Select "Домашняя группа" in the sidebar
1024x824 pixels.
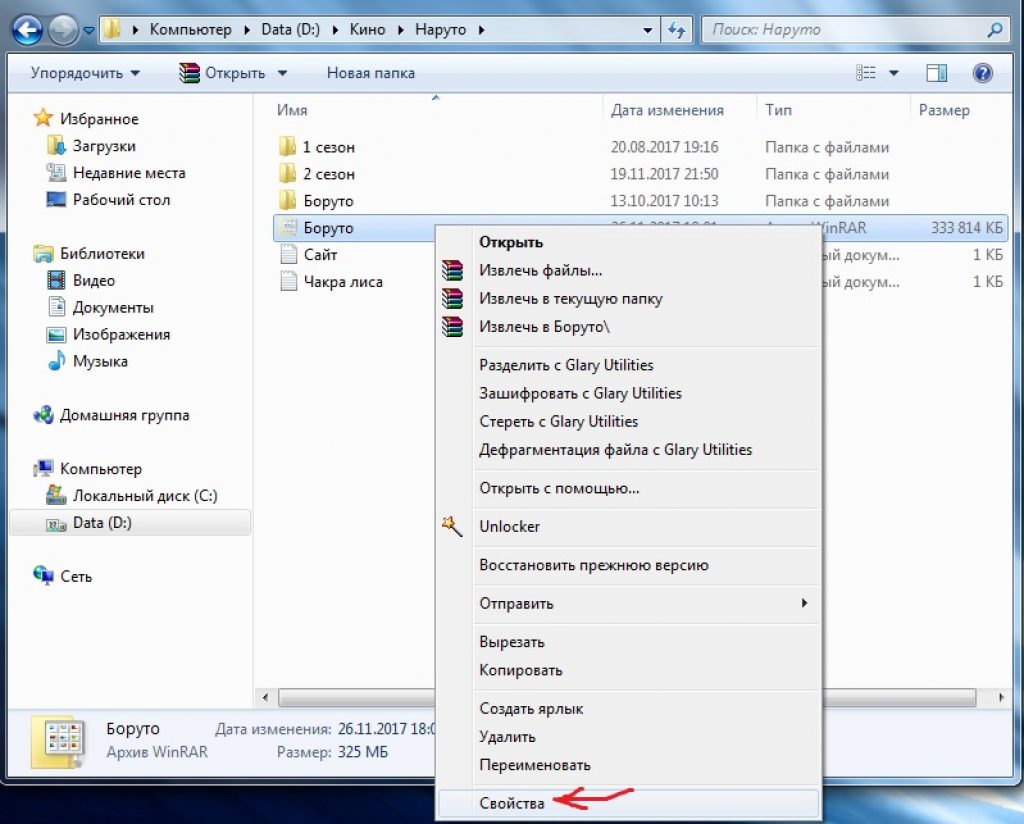(112, 415)
